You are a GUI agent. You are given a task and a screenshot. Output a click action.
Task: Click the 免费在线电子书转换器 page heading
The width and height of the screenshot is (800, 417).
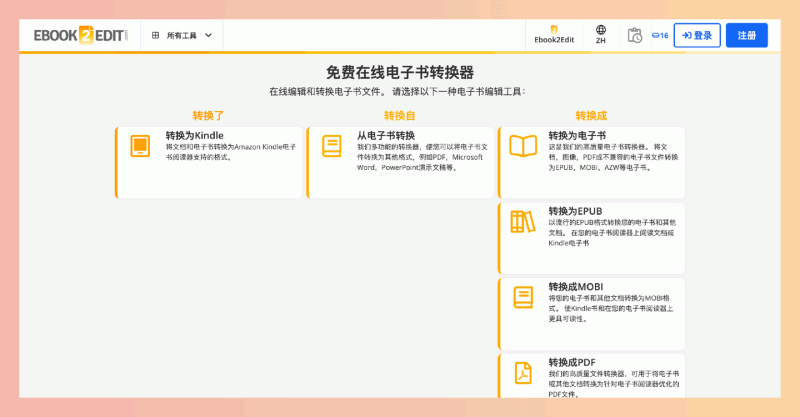coord(400,72)
